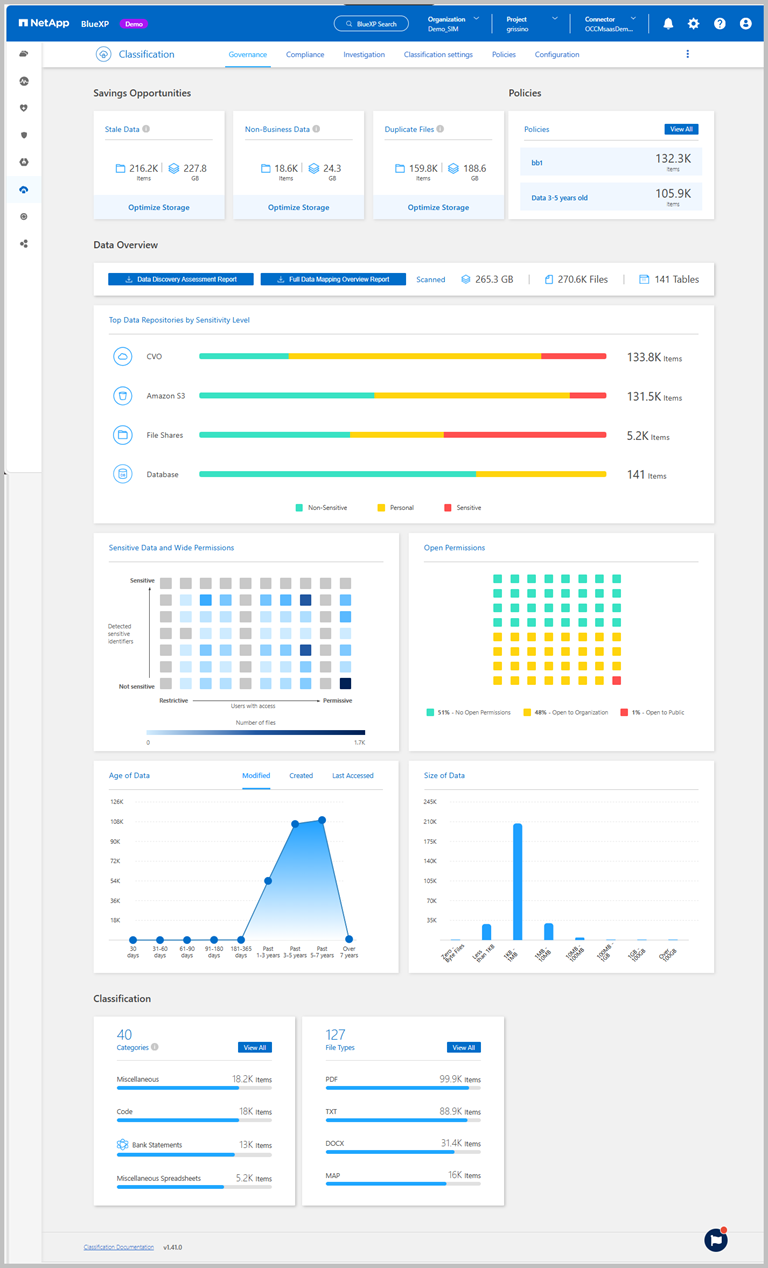The image size is (768, 1268).
Task: Click the three-dot more options menu
Action: [x=688, y=54]
